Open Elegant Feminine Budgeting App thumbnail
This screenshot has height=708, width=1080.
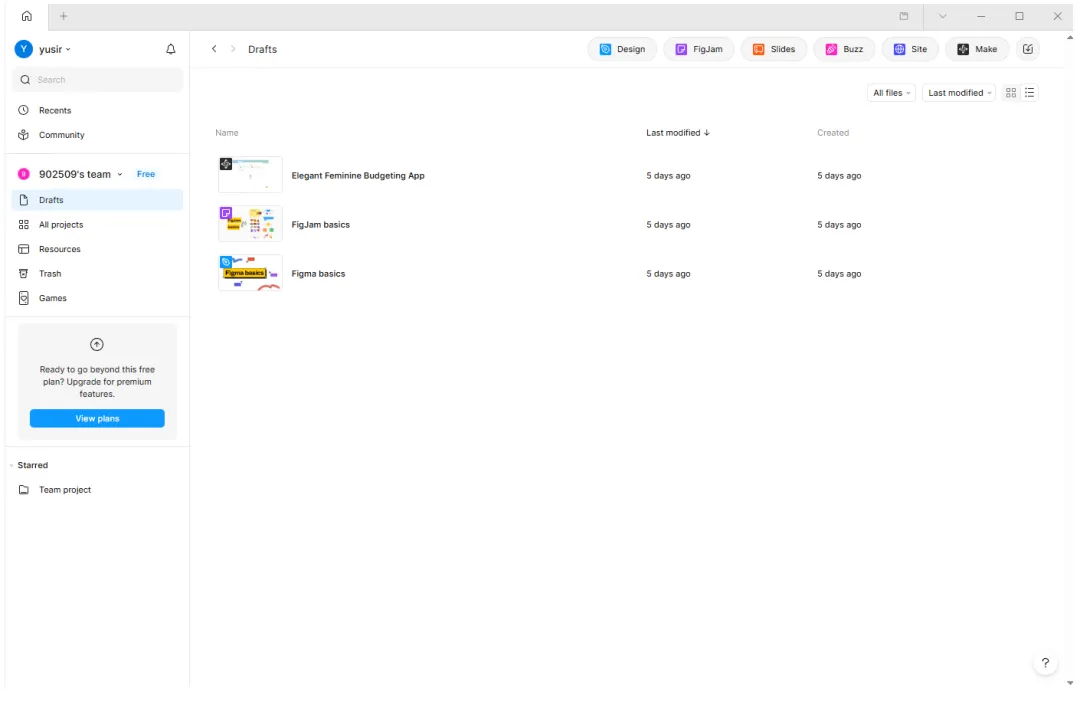coord(250,175)
